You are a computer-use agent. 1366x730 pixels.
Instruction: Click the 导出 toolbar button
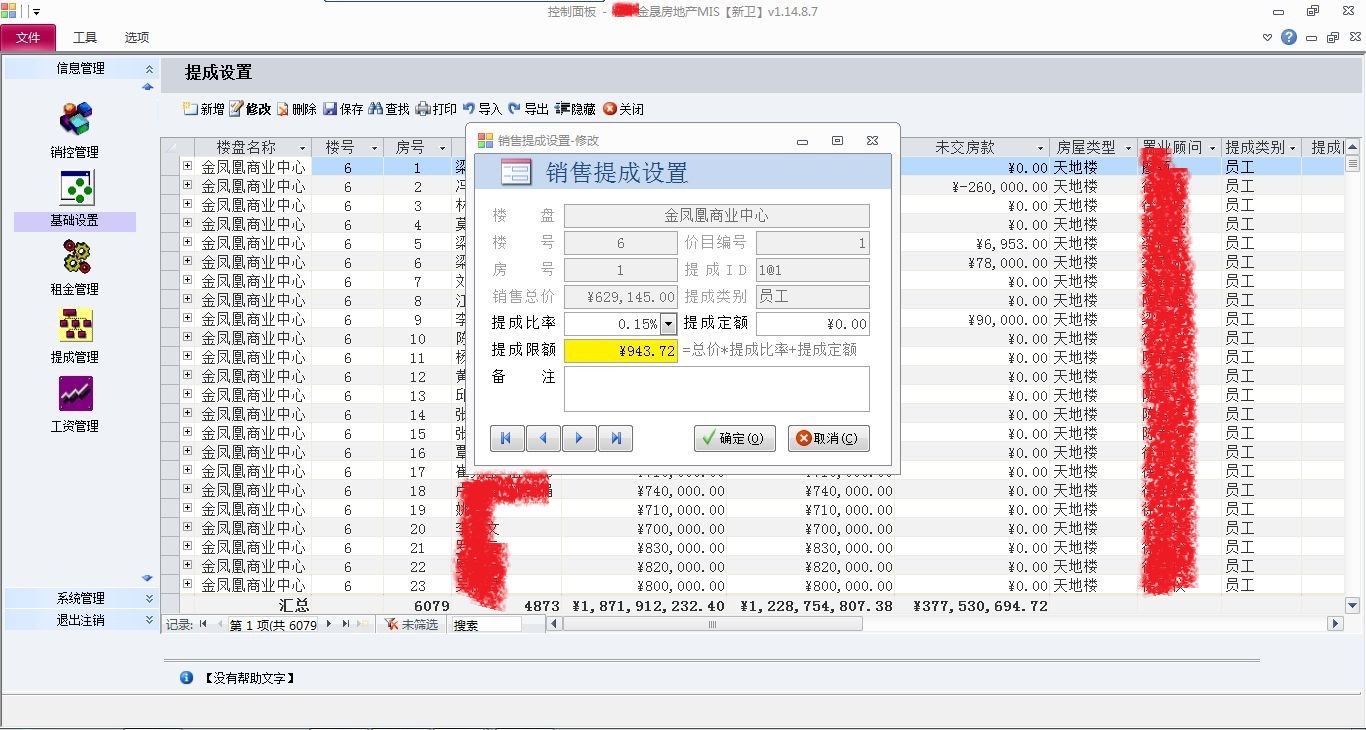point(528,109)
